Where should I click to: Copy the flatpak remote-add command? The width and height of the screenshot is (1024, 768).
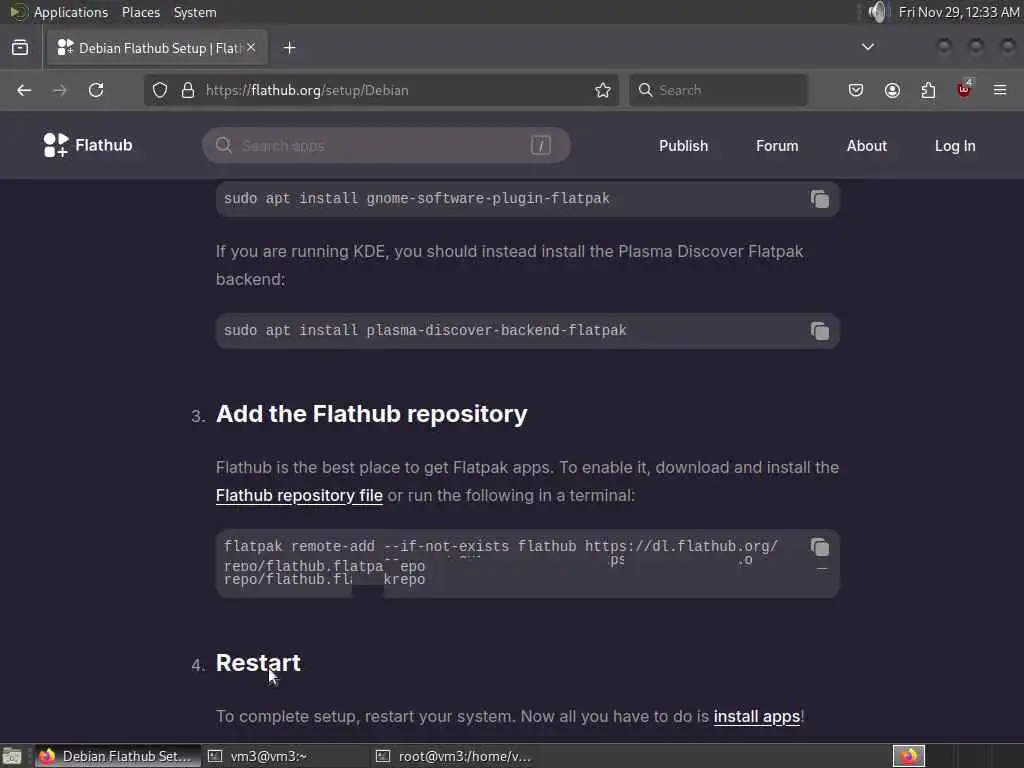click(820, 547)
